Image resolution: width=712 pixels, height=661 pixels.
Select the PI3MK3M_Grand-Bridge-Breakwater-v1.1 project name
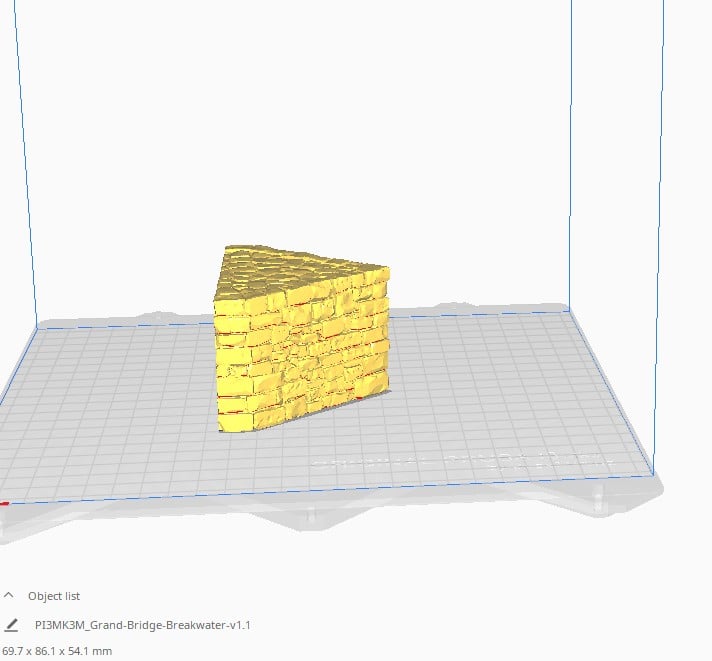coord(142,625)
